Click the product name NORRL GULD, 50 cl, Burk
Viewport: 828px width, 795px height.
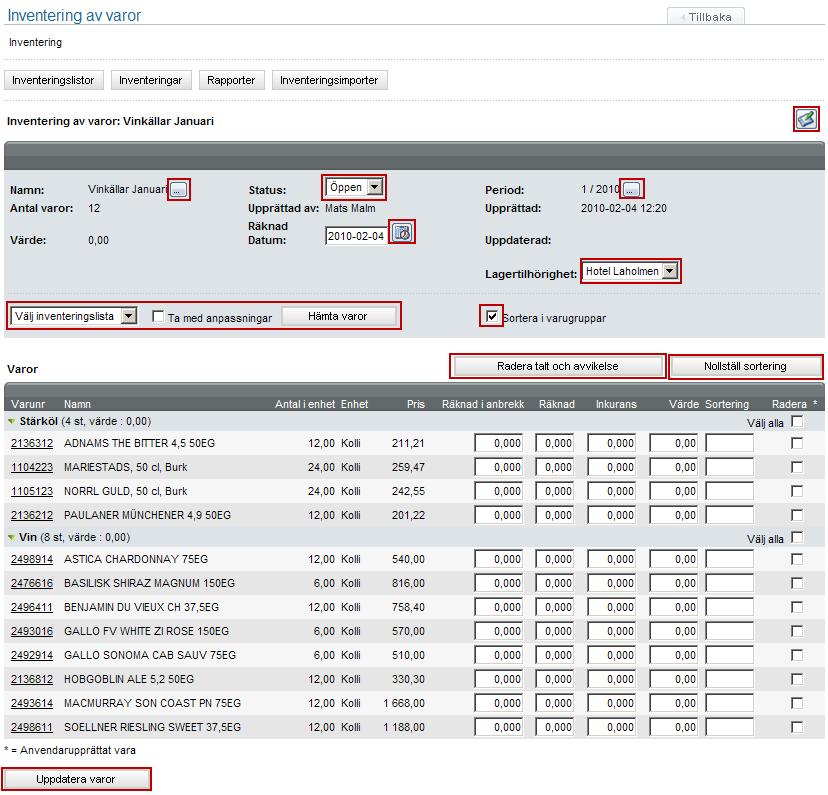click(126, 491)
